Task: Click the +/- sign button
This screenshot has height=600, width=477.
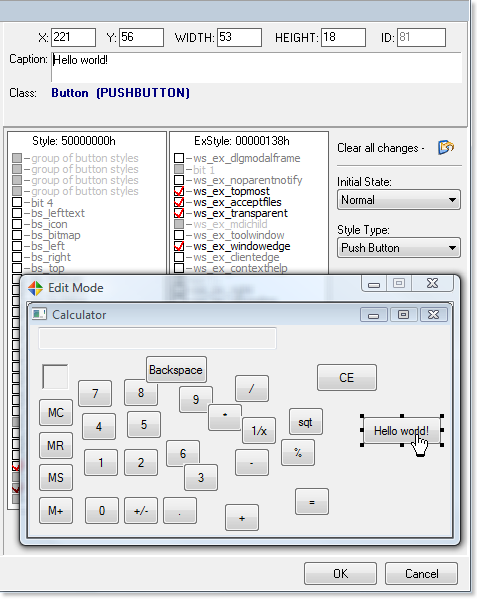Action: click(141, 510)
